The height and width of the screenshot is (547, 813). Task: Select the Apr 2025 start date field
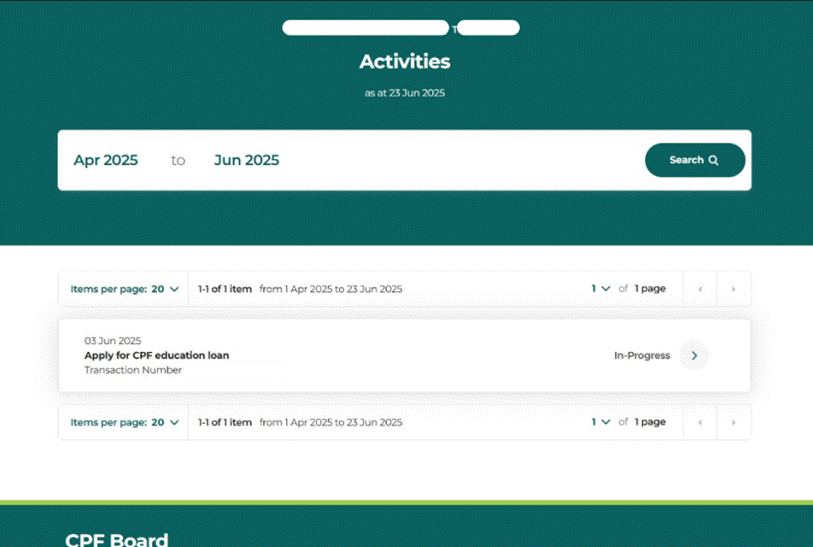coord(106,160)
